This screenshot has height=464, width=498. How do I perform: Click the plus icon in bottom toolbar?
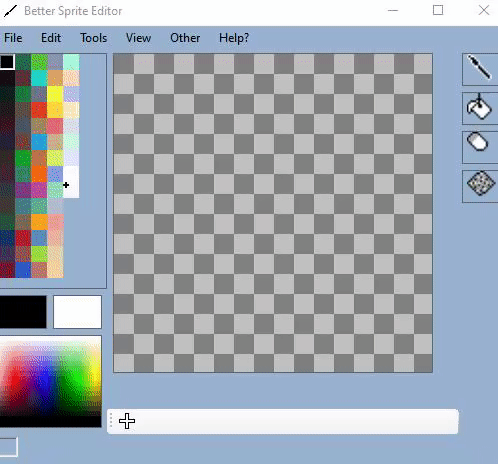click(x=127, y=421)
